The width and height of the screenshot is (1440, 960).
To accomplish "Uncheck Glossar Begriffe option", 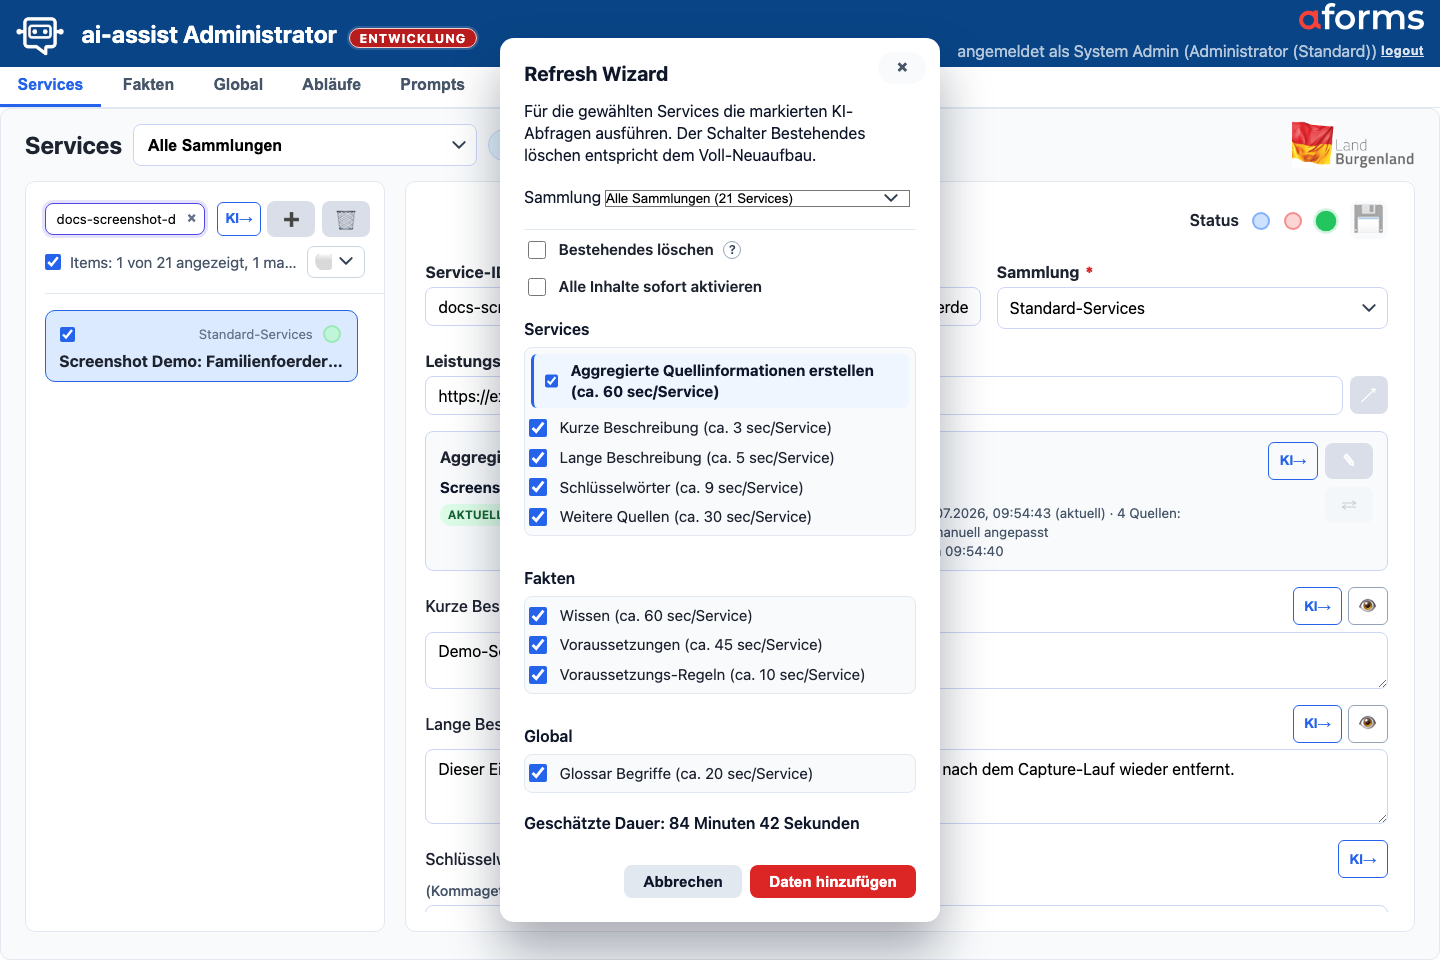I will [x=538, y=773].
